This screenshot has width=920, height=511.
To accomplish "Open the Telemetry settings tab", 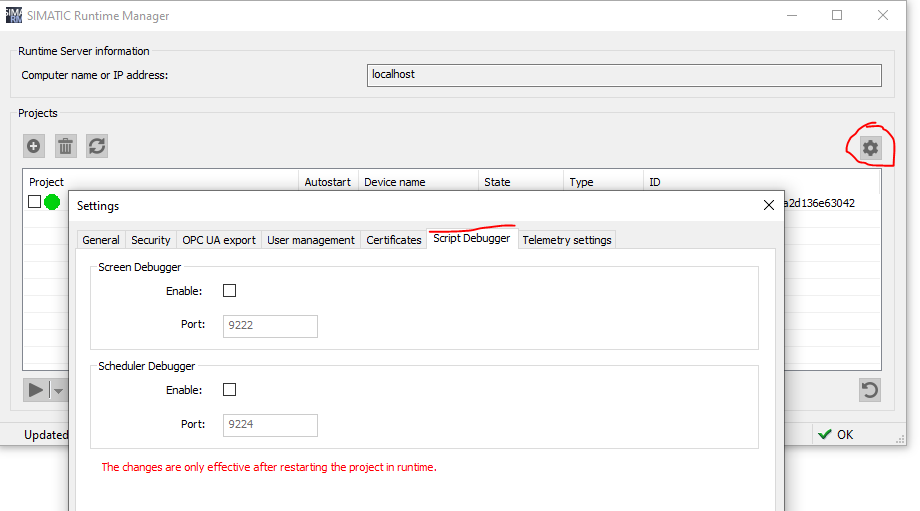I will click(x=567, y=240).
